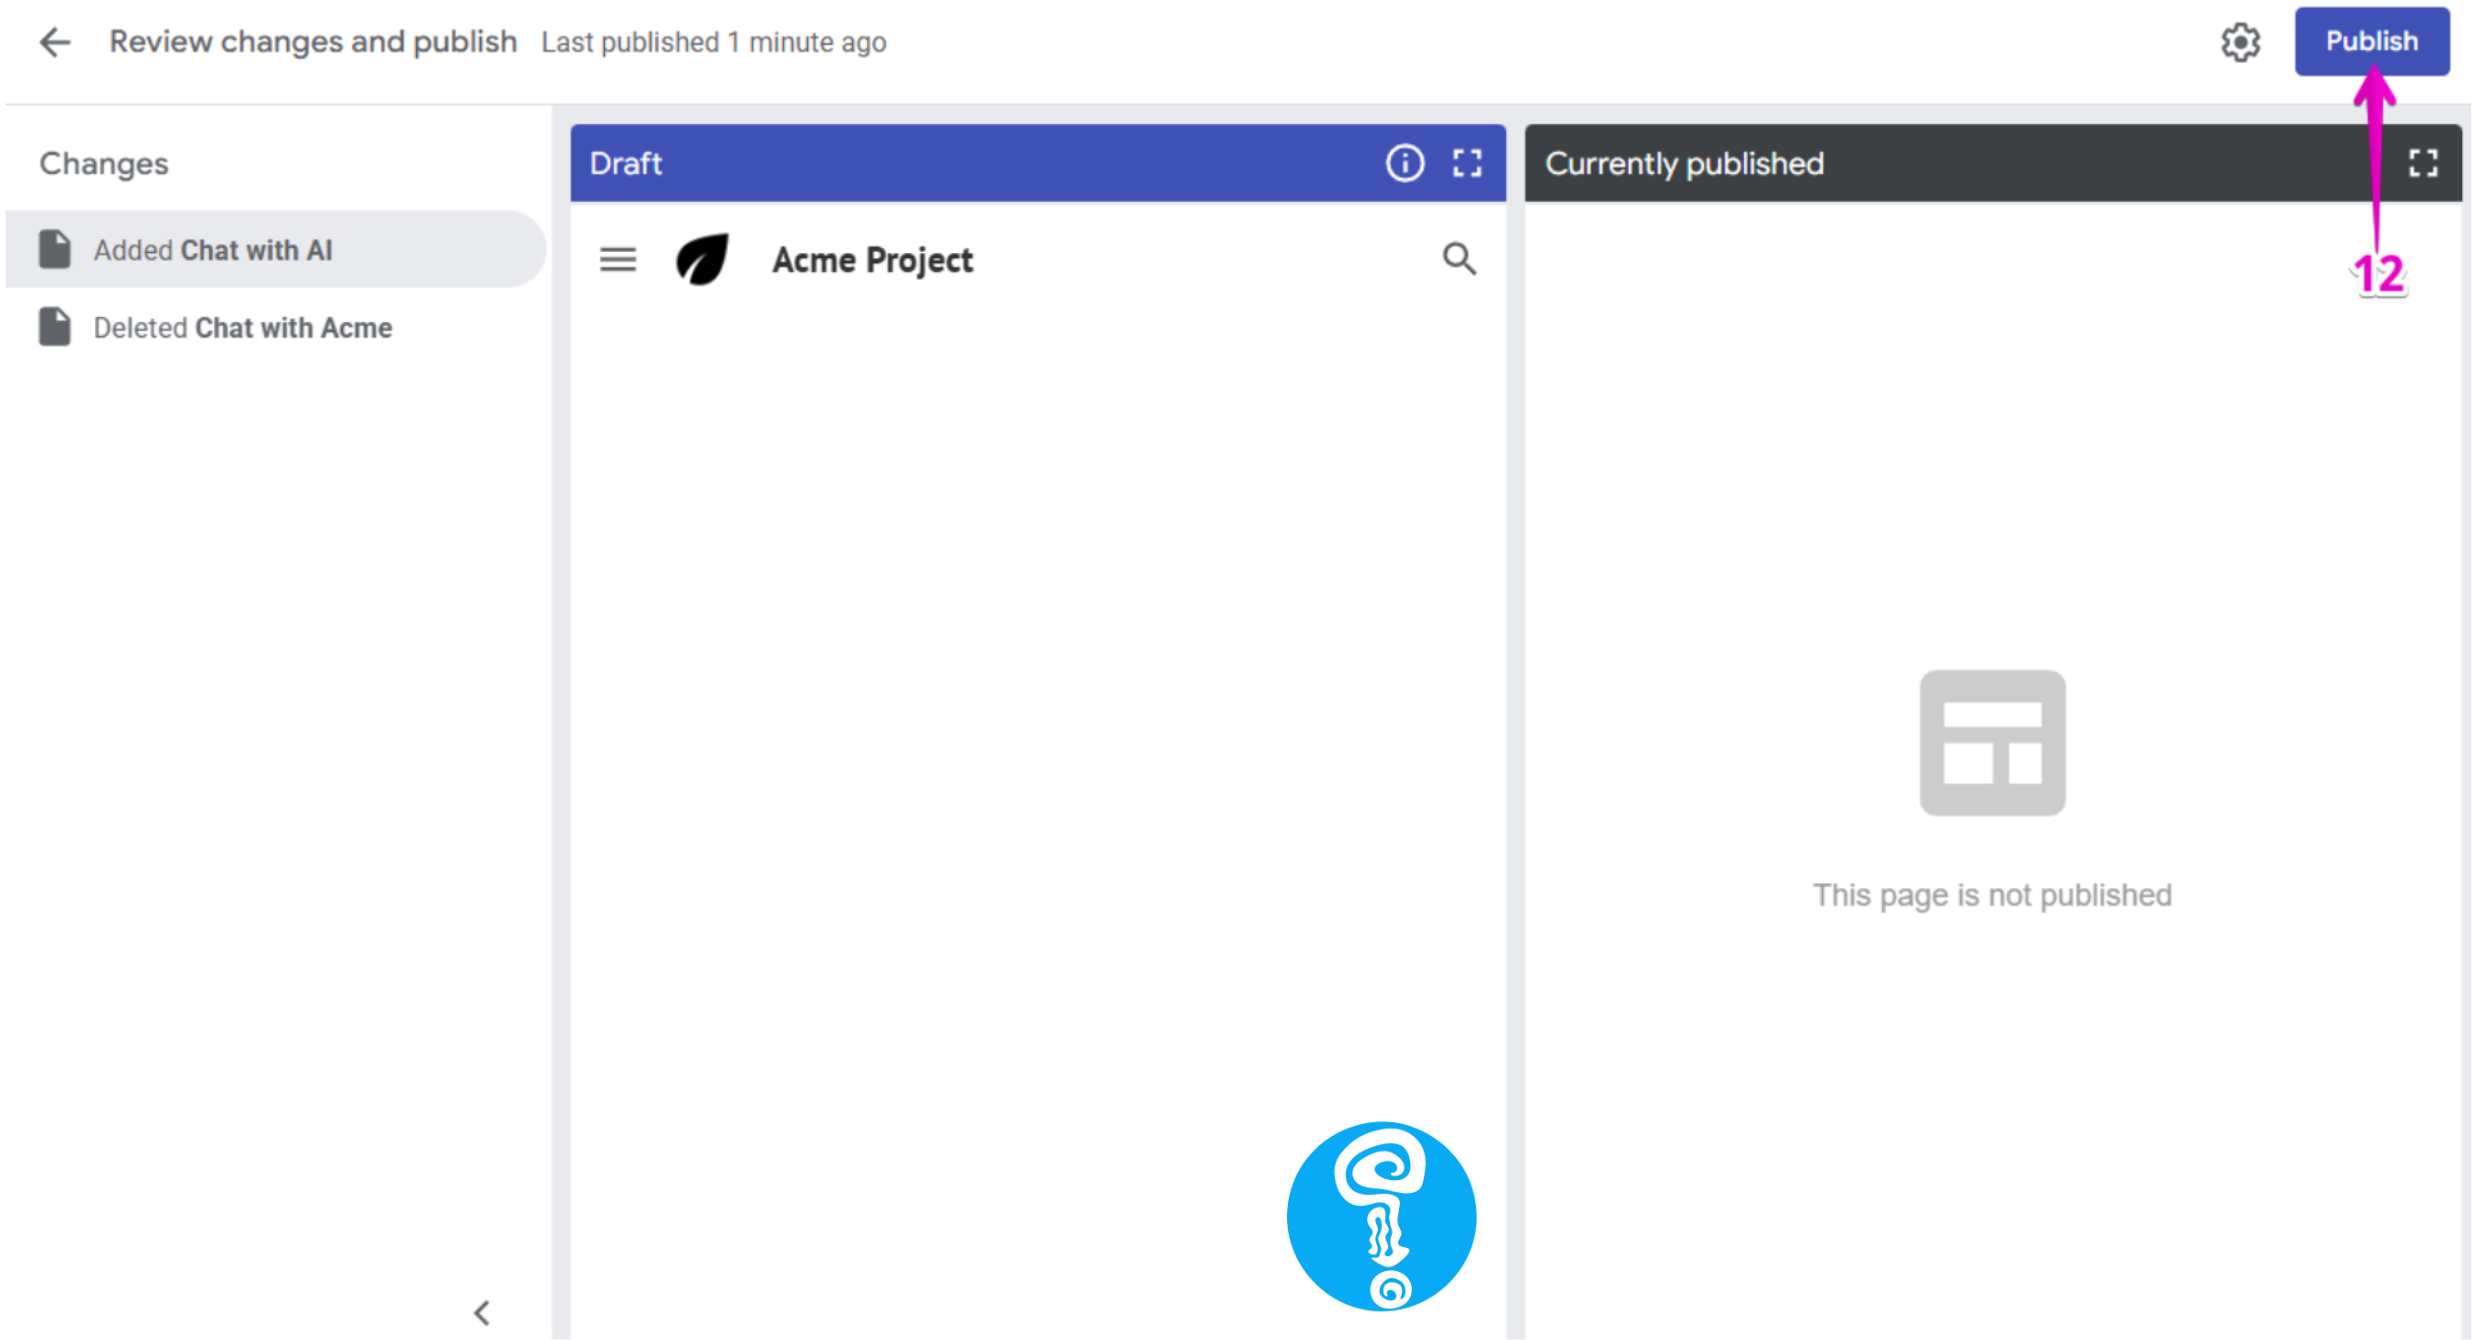Viewport: 2472px width, 1340px height.
Task: Click the not published placeholder layout image
Action: point(1991,743)
